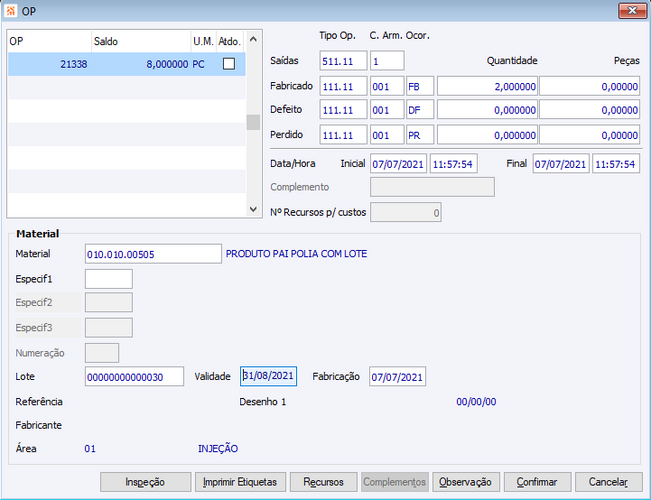Edit the Material code field 010.010.00505

[153, 254]
